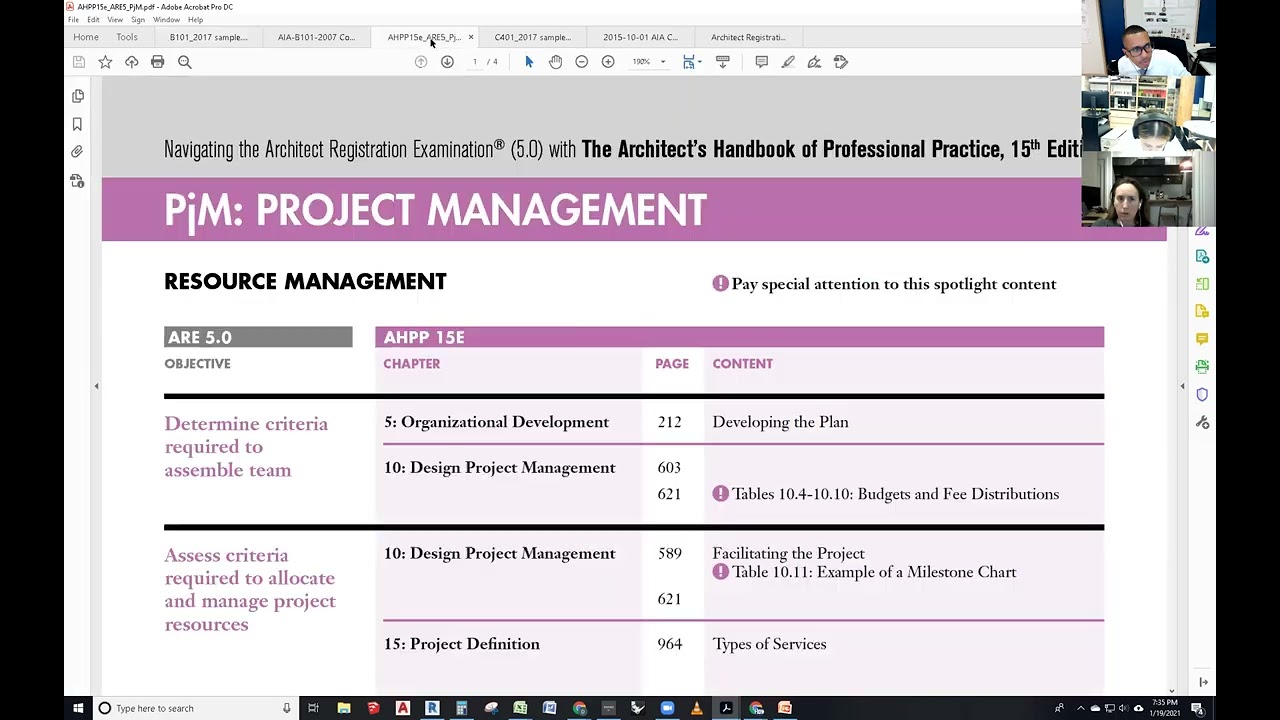Switch to the AIA-B101-2007 document tab

point(316,37)
